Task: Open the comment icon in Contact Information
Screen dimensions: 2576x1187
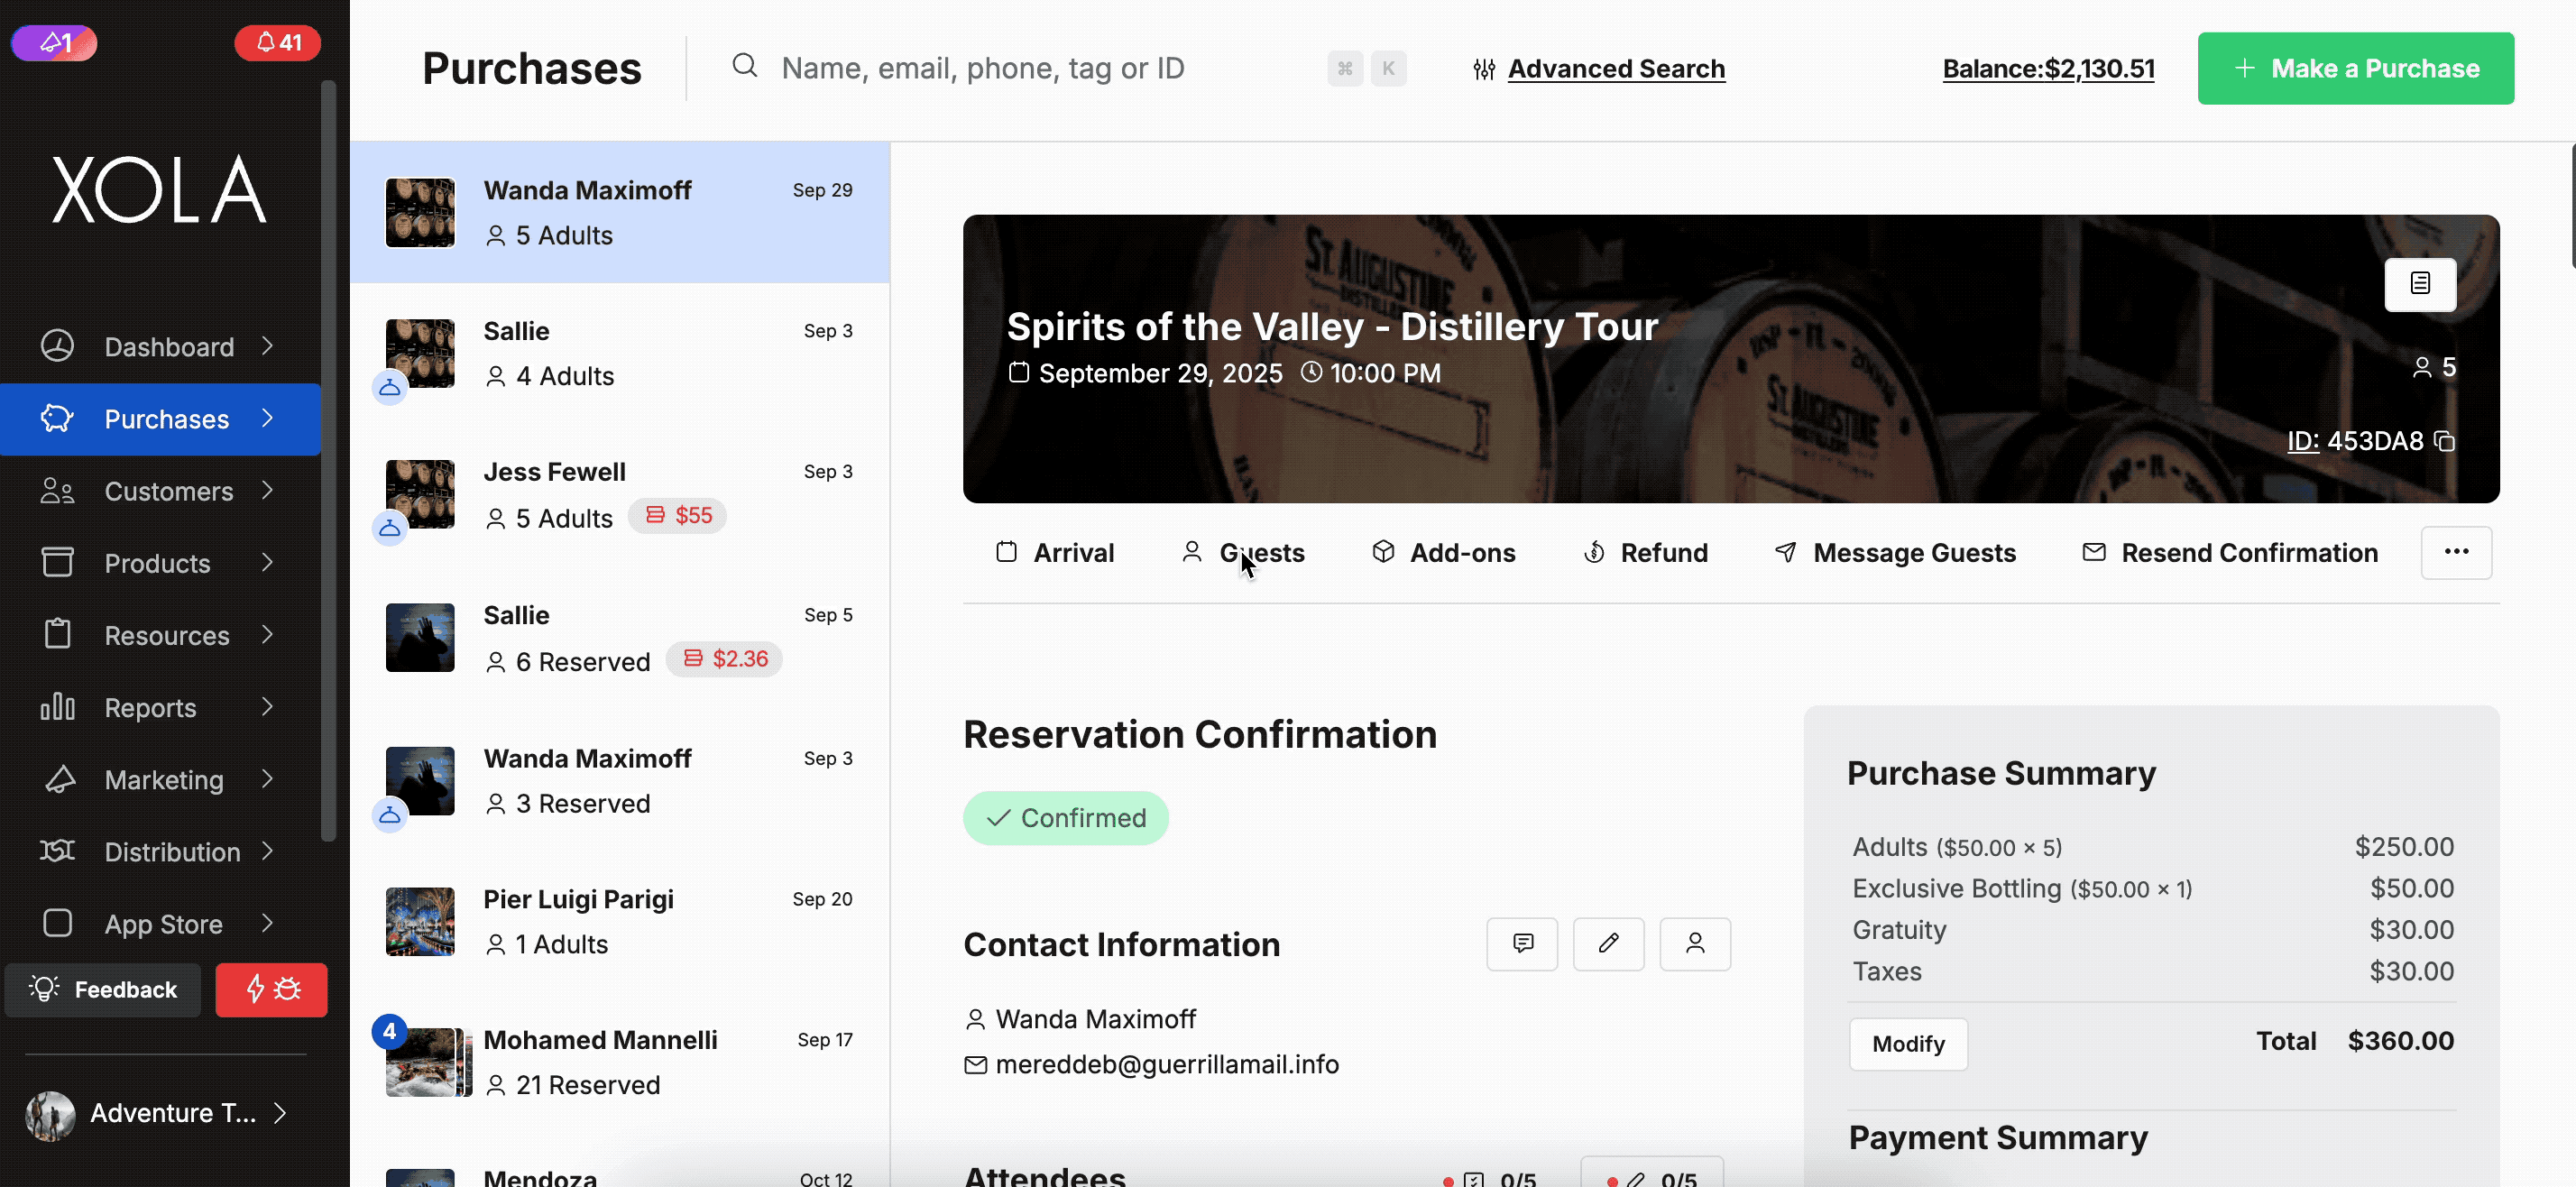Action: pyautogui.click(x=1521, y=943)
